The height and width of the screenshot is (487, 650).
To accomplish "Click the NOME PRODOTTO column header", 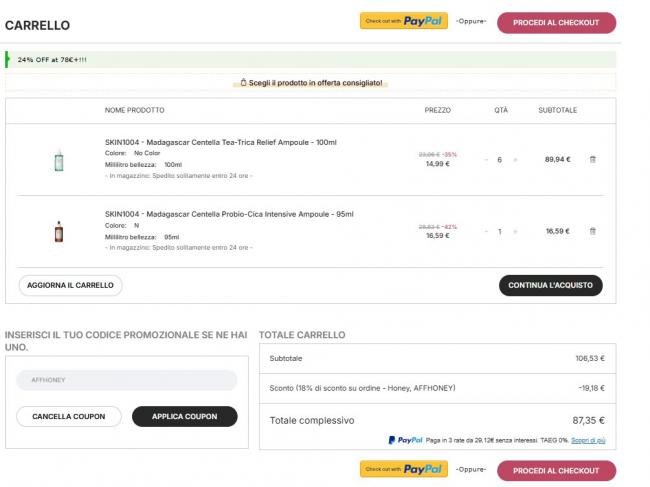I will (x=134, y=110).
